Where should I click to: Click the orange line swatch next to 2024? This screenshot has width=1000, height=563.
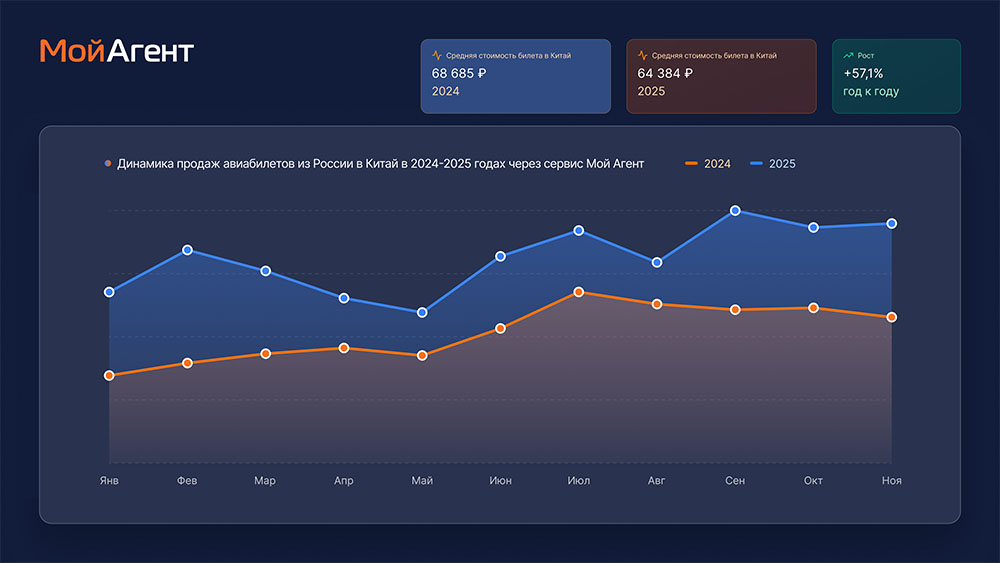tap(691, 163)
